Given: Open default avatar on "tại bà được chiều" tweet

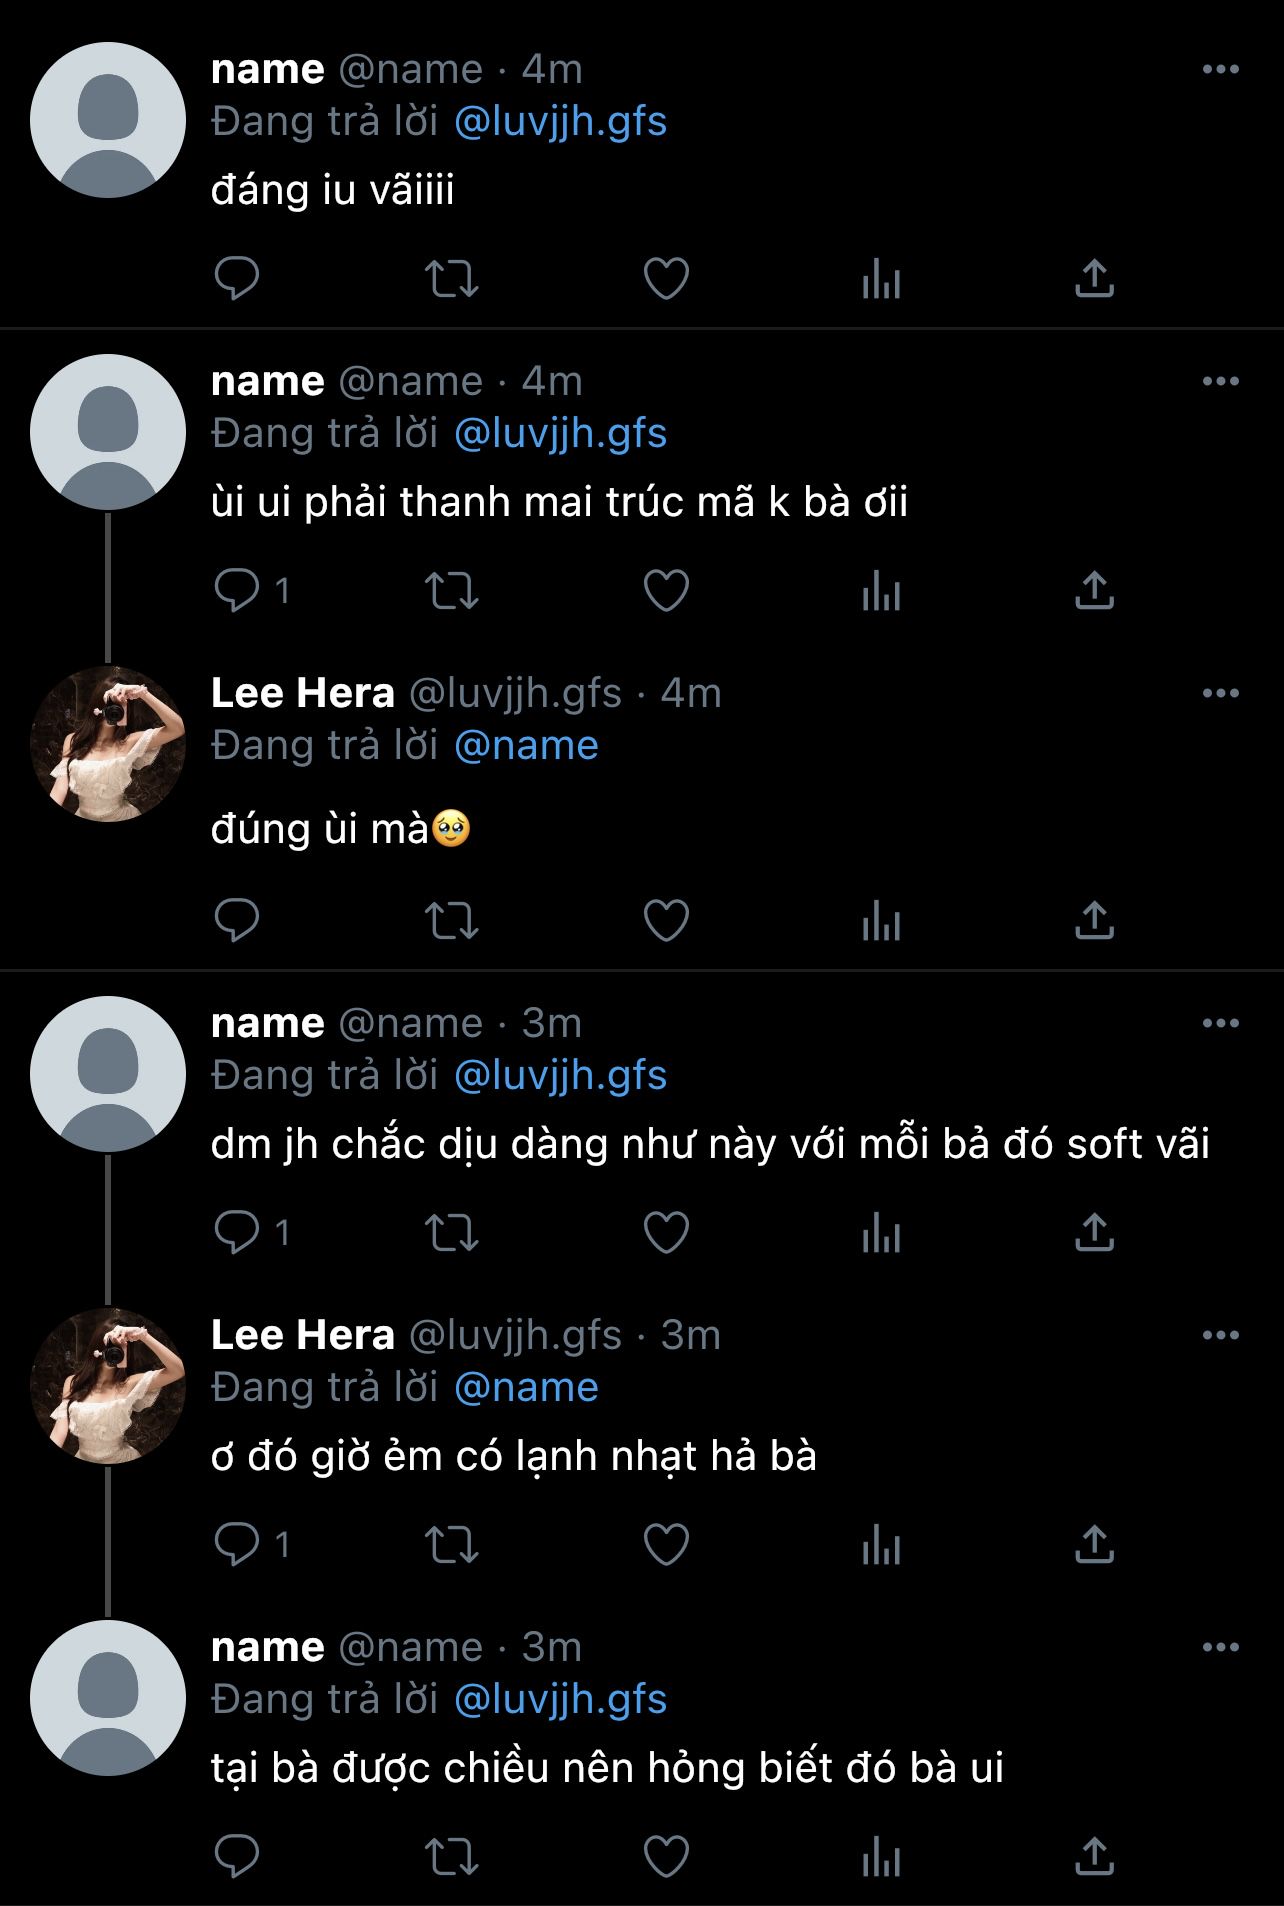Looking at the screenshot, I should [x=108, y=1698].
